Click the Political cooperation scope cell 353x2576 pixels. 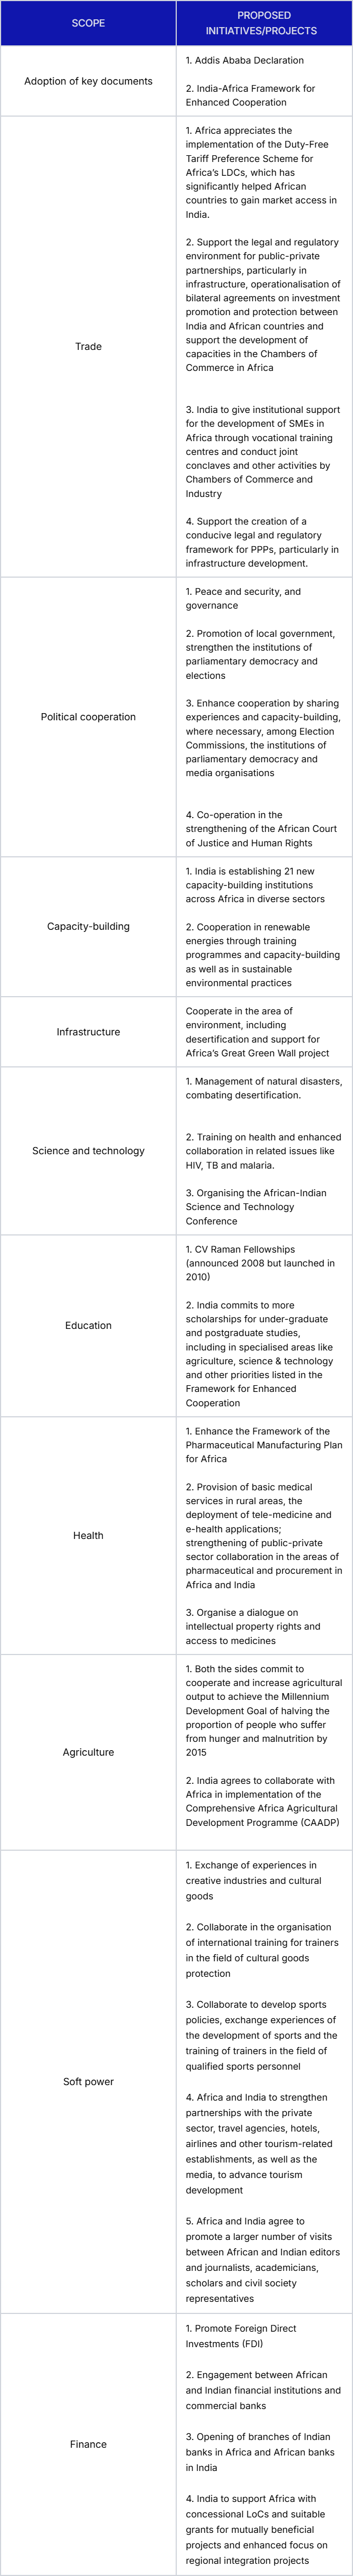(88, 717)
